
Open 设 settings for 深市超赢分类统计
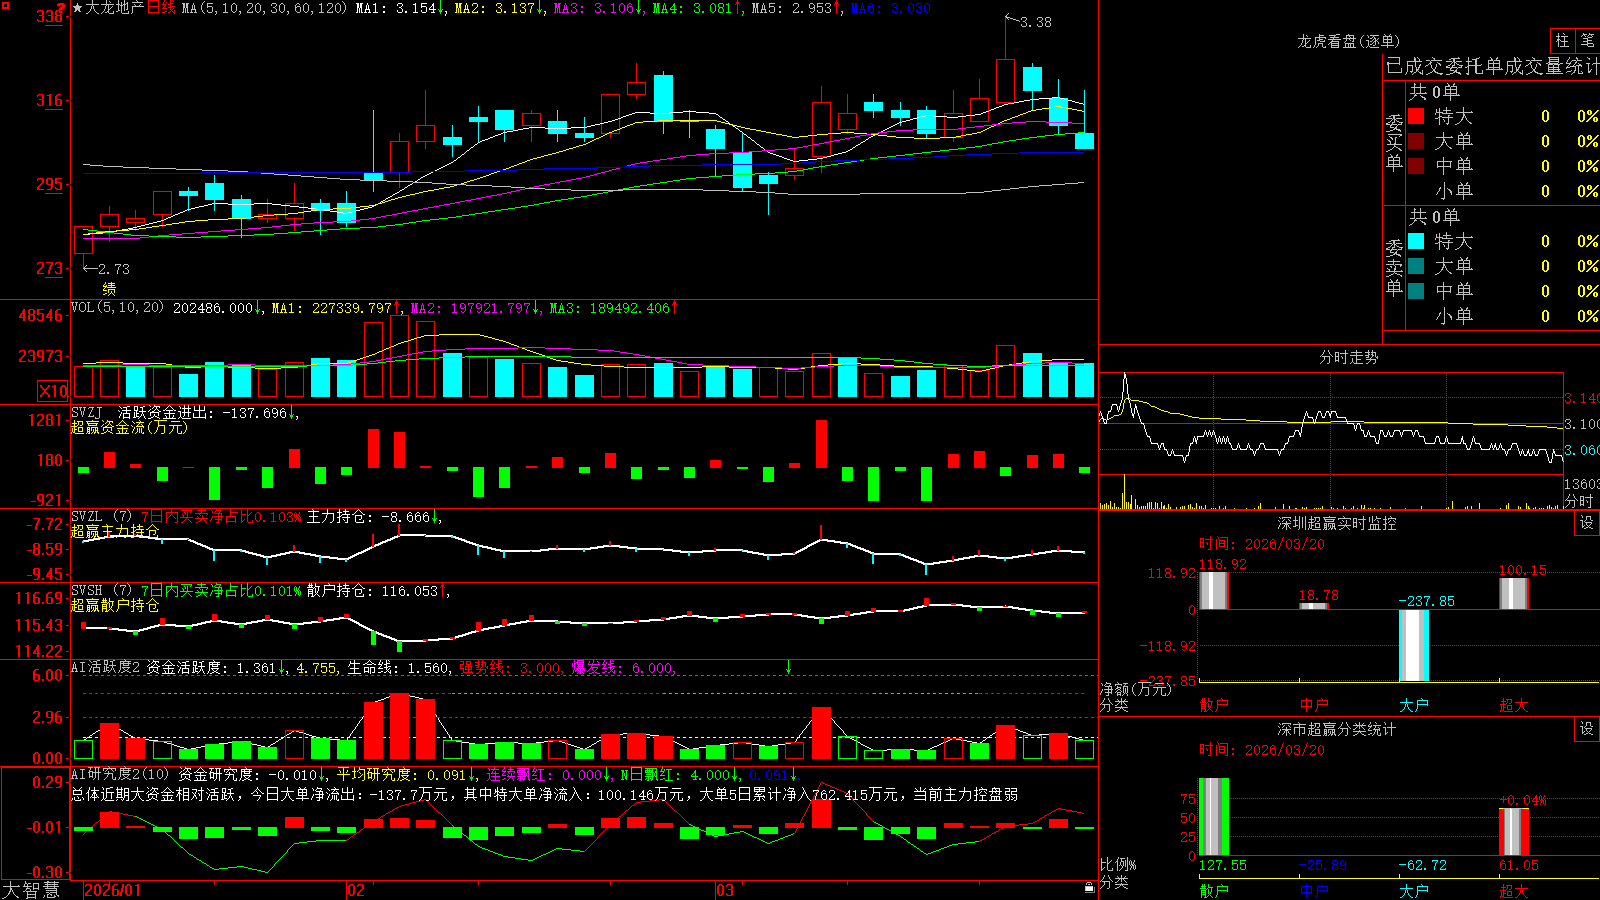[1587, 729]
